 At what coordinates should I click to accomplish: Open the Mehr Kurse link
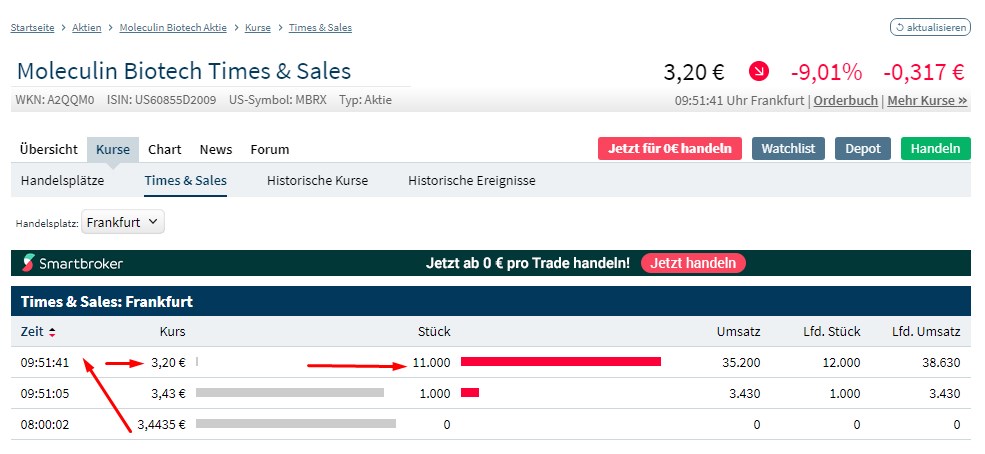point(927,100)
